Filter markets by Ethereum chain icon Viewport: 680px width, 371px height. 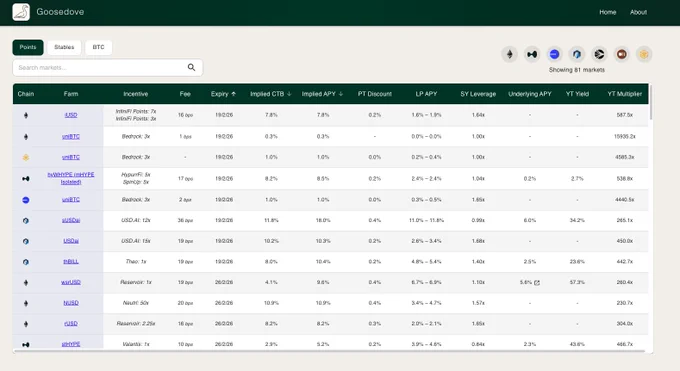[x=510, y=54]
